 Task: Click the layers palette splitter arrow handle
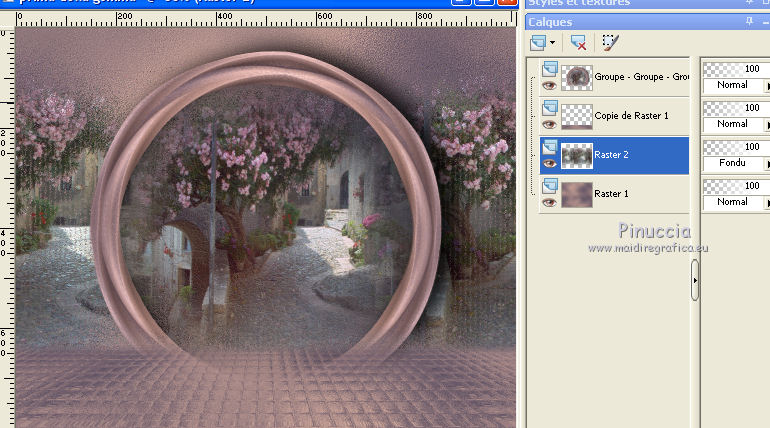[695, 280]
